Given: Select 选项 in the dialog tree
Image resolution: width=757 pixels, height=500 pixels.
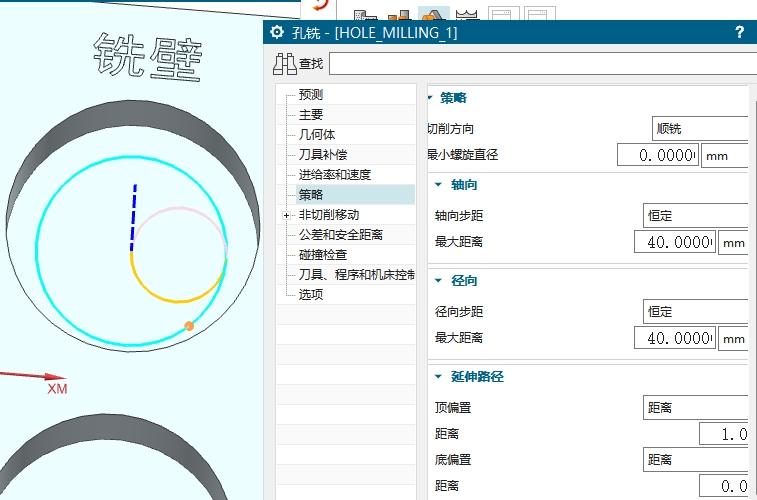Looking at the screenshot, I should tap(310, 294).
